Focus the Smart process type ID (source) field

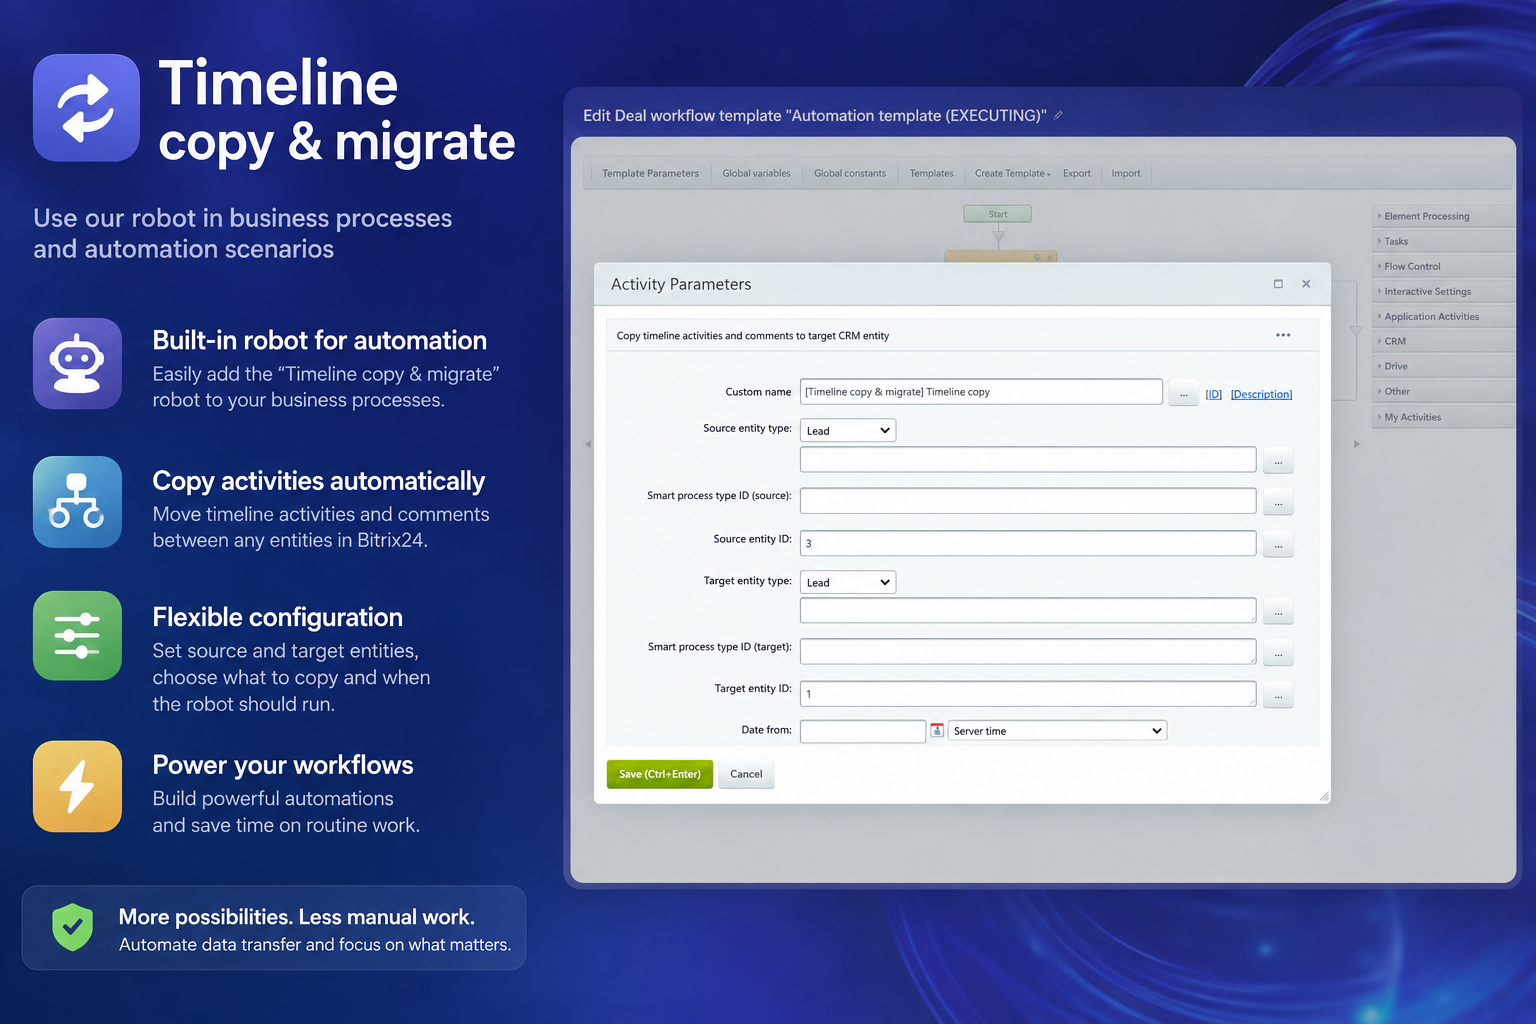pyautogui.click(x=1028, y=501)
